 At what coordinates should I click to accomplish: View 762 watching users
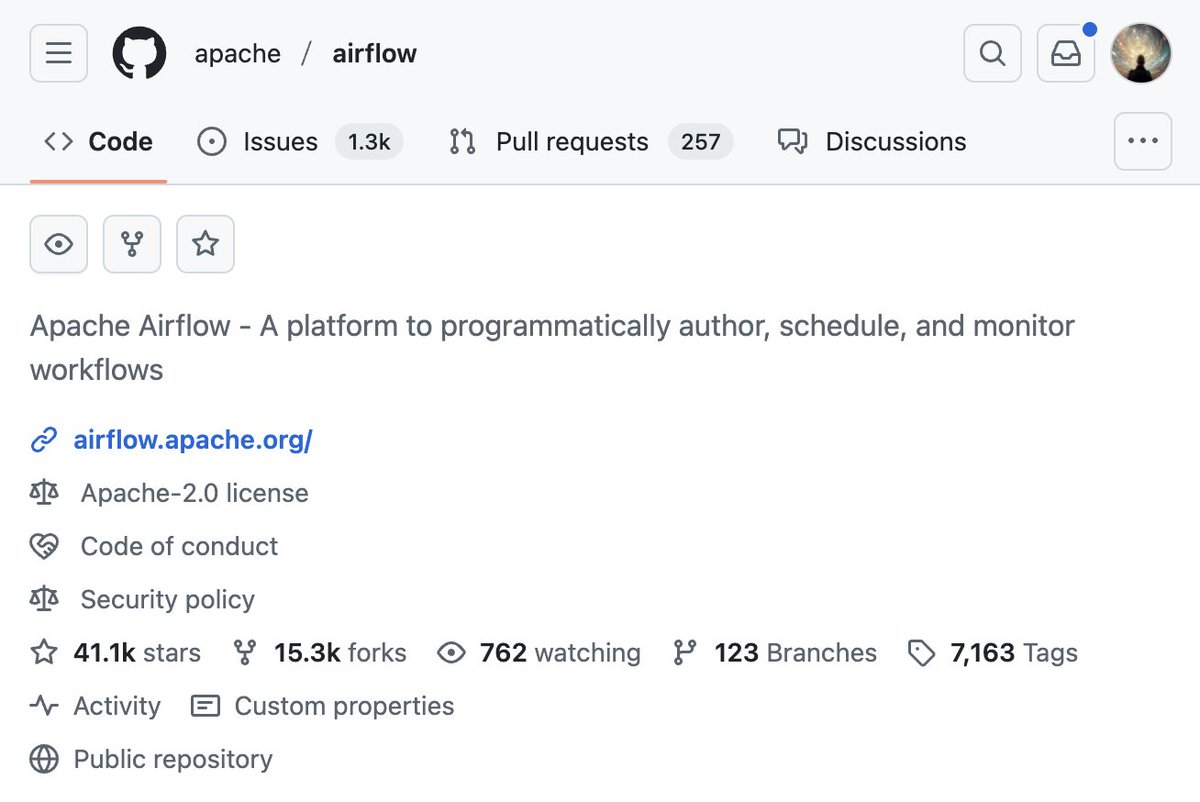click(x=560, y=653)
